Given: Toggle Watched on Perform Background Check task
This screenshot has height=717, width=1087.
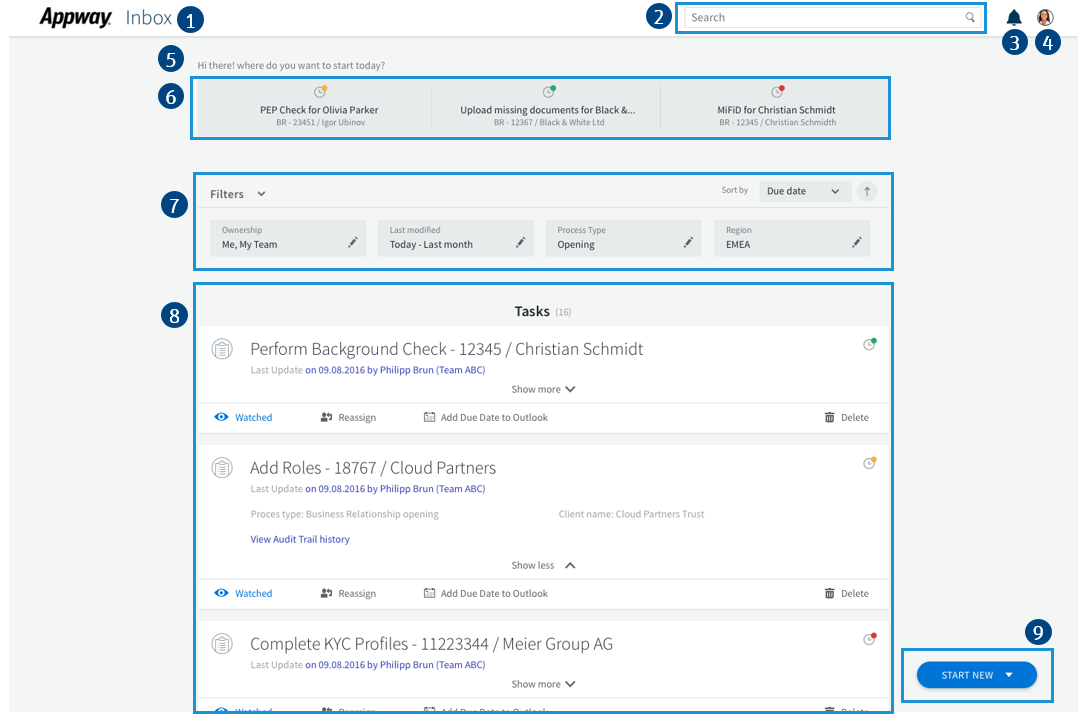Looking at the screenshot, I should tap(244, 417).
